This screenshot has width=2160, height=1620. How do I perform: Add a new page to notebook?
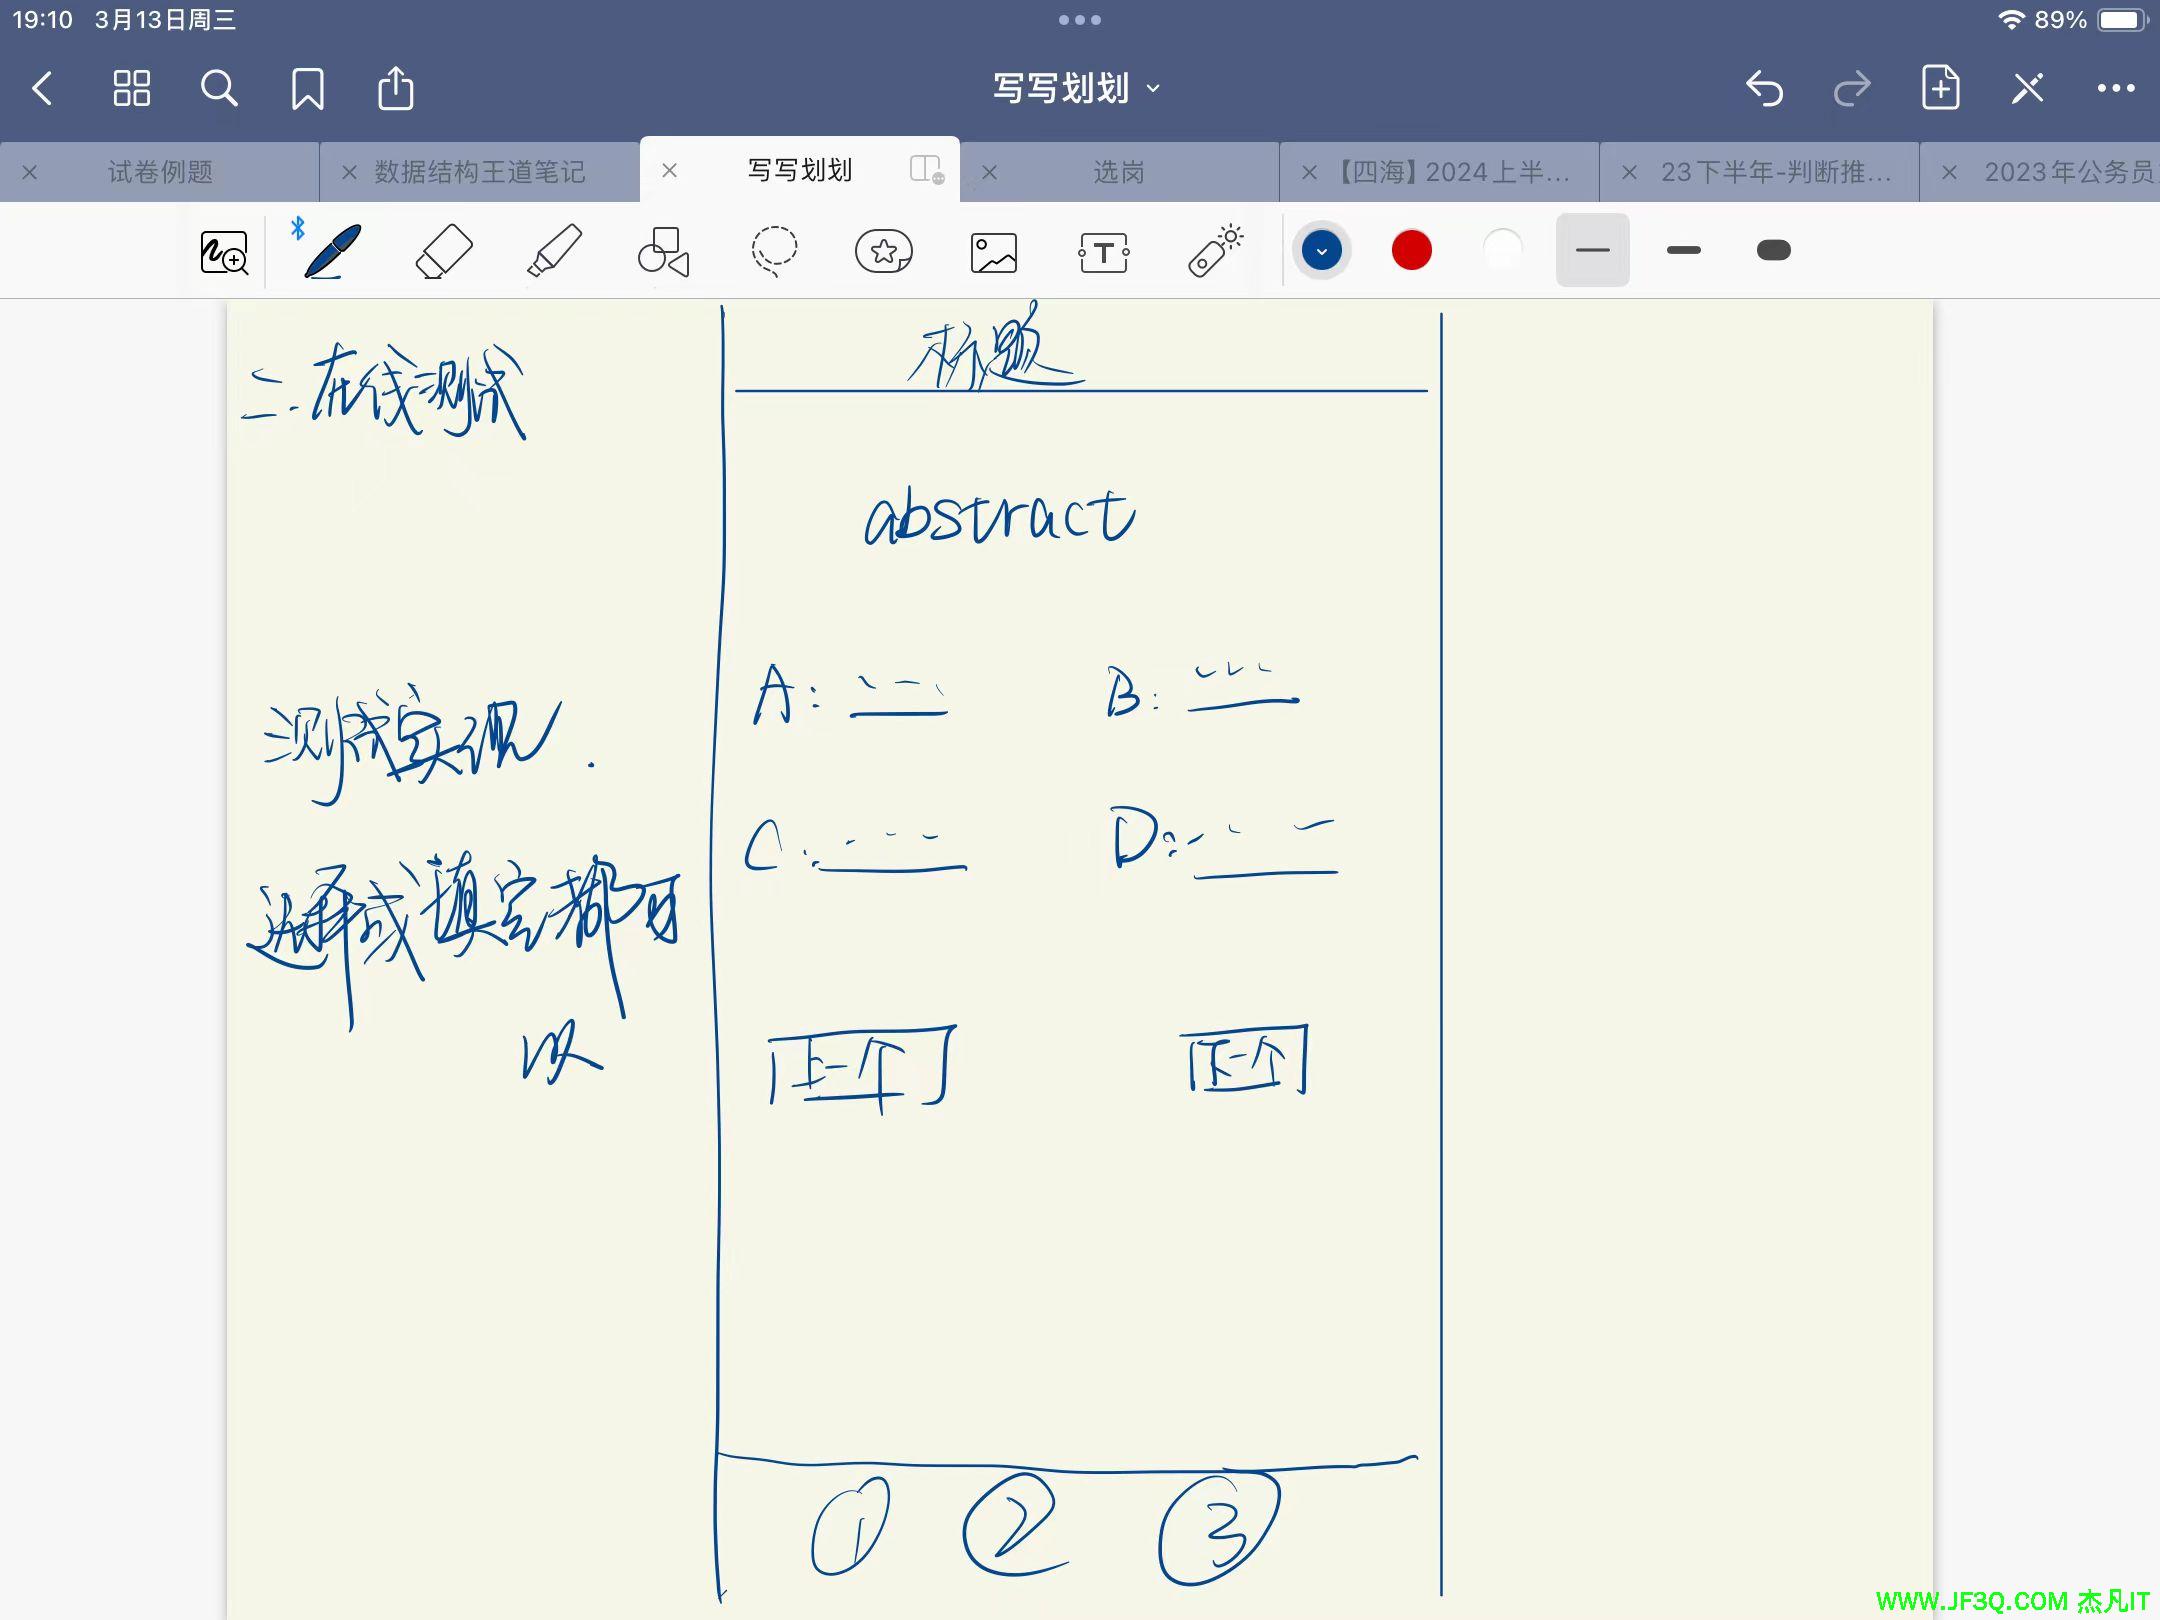point(1940,88)
